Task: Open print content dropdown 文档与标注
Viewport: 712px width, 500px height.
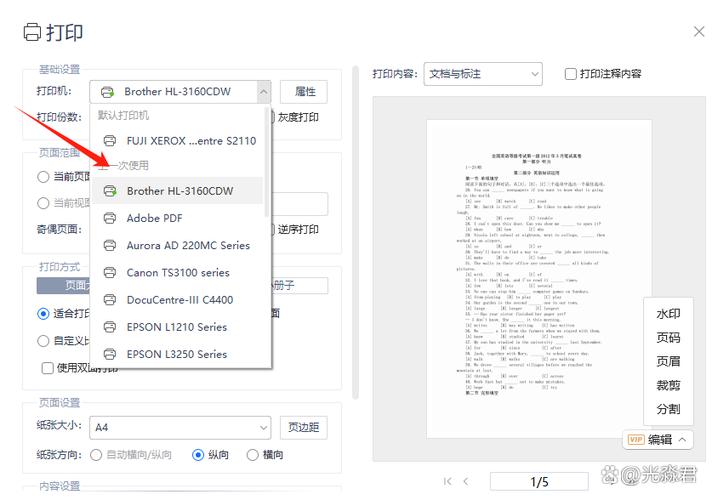Action: pyautogui.click(x=483, y=74)
